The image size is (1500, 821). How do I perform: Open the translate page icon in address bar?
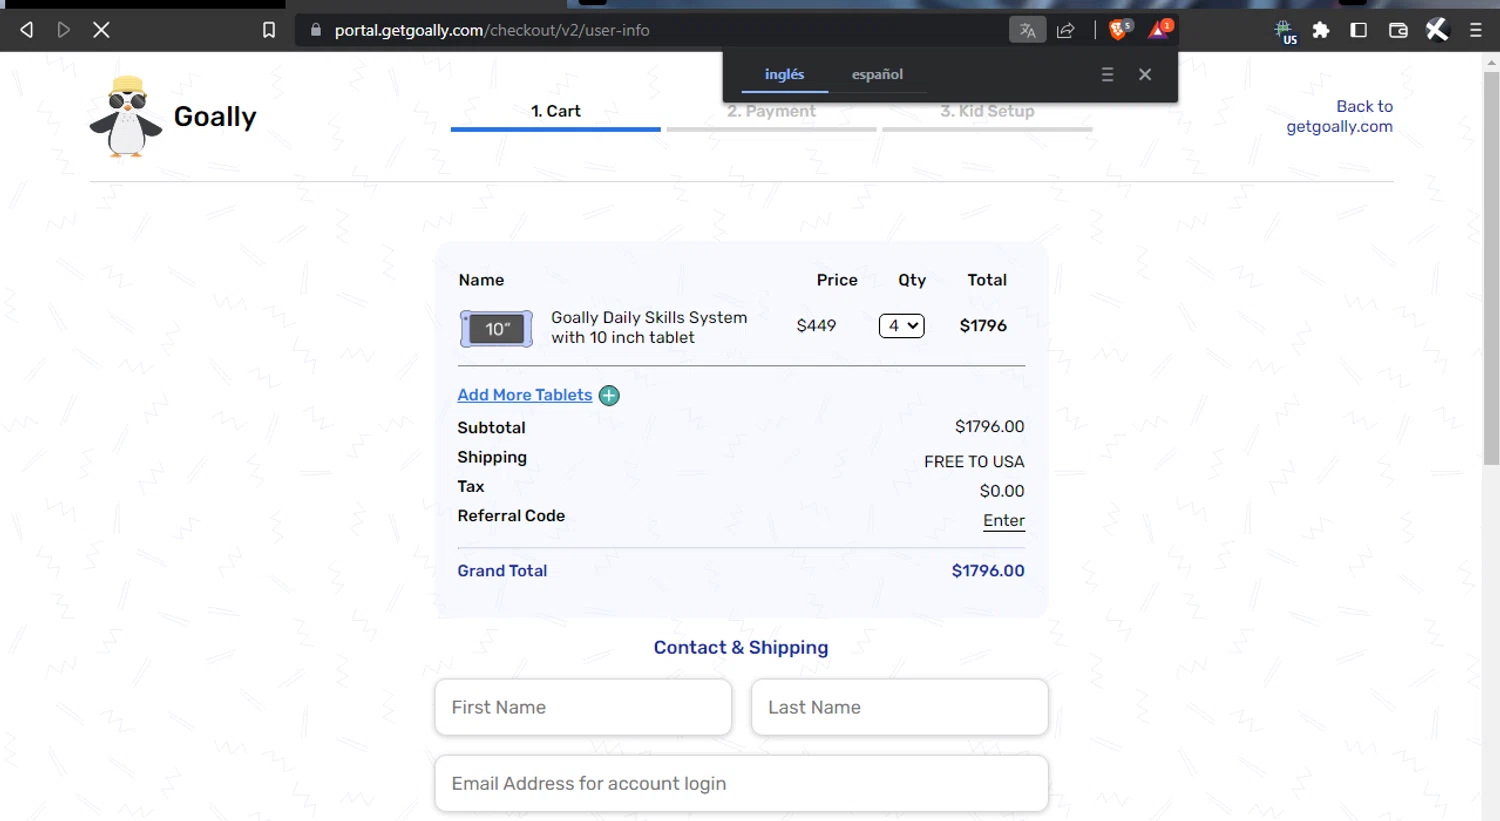coord(1027,30)
